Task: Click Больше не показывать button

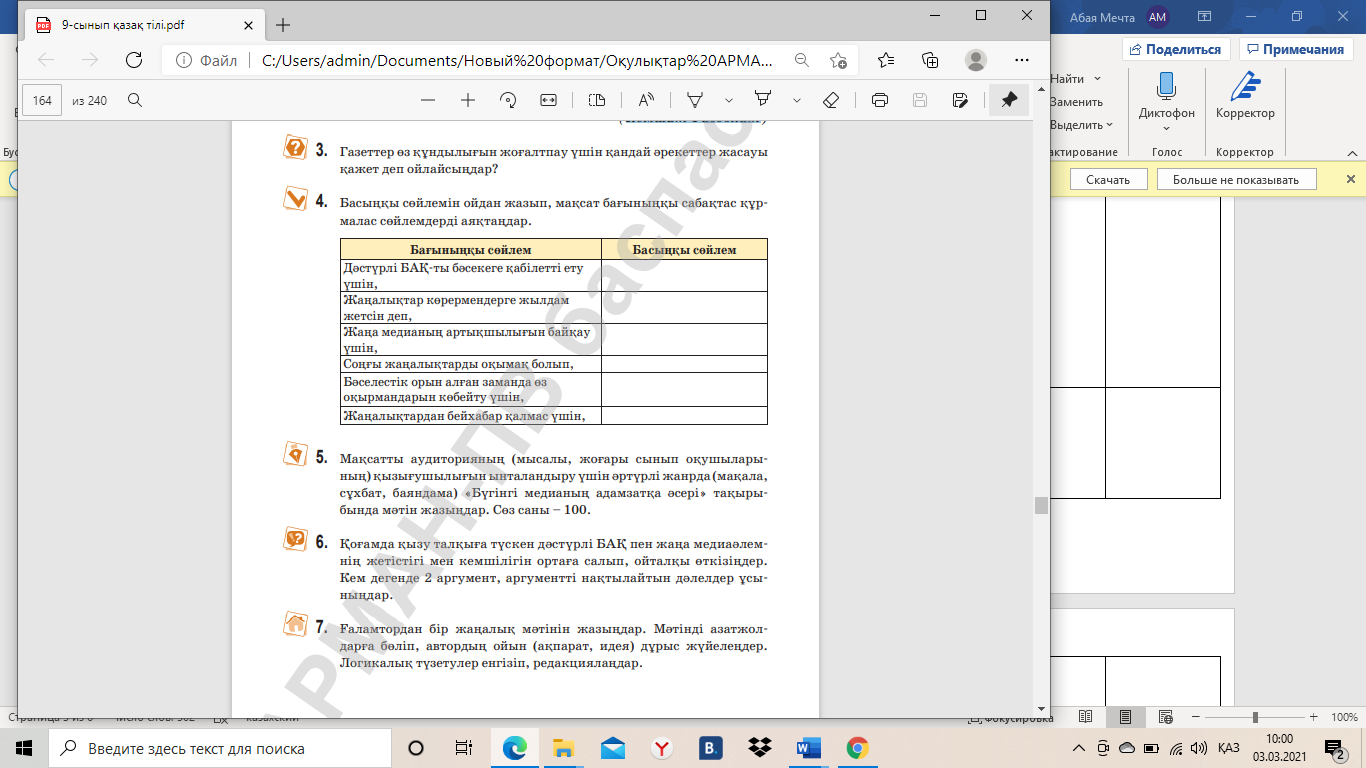Action: (1236, 180)
